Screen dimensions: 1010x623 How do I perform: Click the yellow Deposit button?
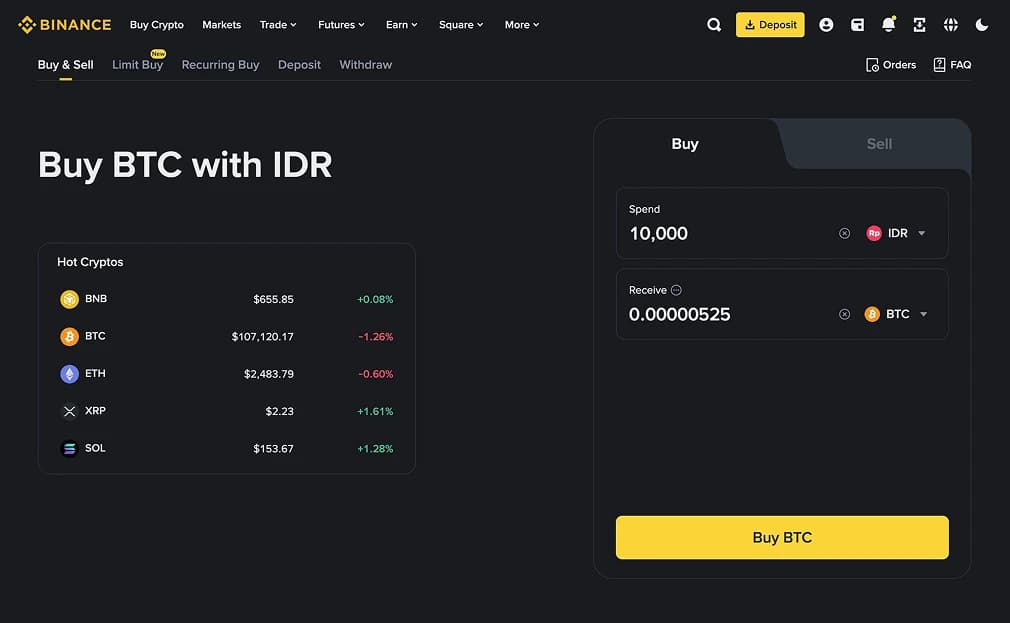point(769,24)
